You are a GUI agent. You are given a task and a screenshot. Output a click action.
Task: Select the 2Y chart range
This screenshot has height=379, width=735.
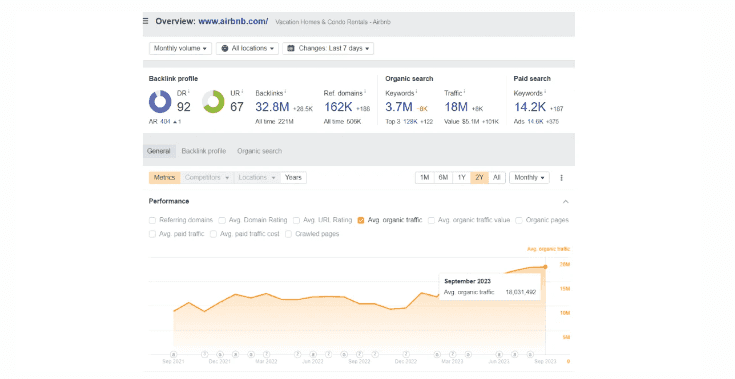pyautogui.click(x=479, y=178)
